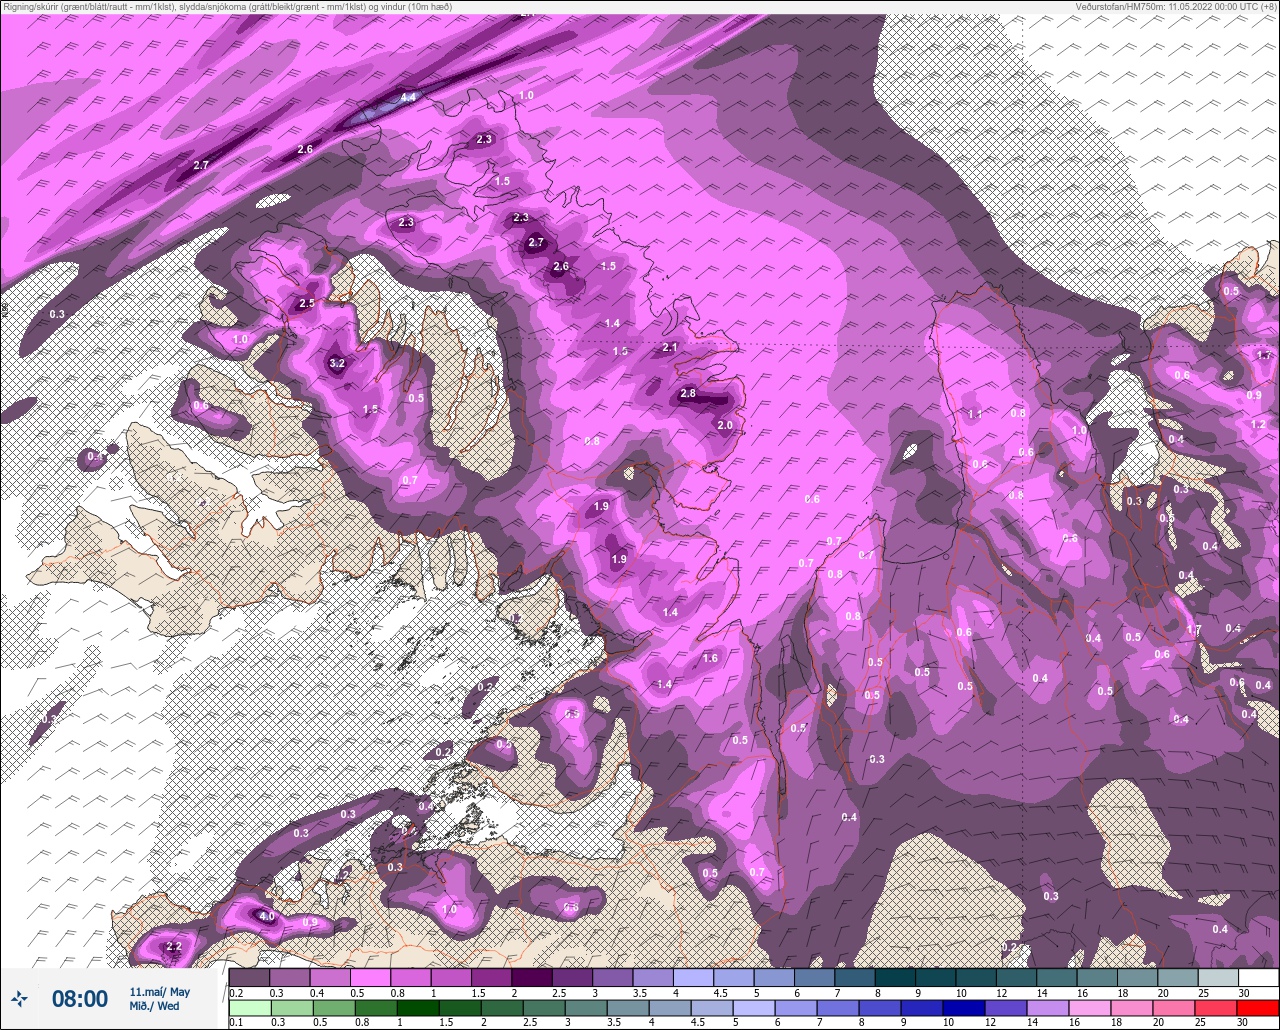
Task: Select upper legend swatch between 2 and 2.5
Action: tap(532, 977)
